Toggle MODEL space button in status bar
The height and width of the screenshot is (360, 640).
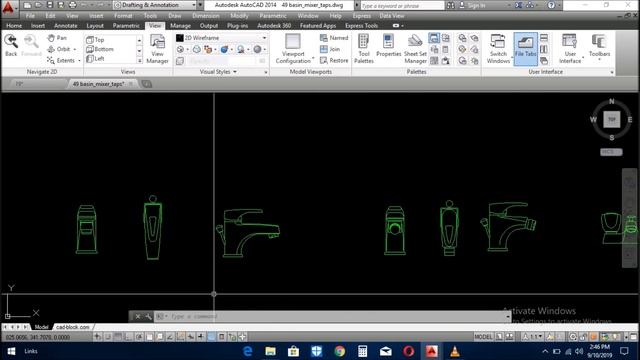[x=483, y=337]
